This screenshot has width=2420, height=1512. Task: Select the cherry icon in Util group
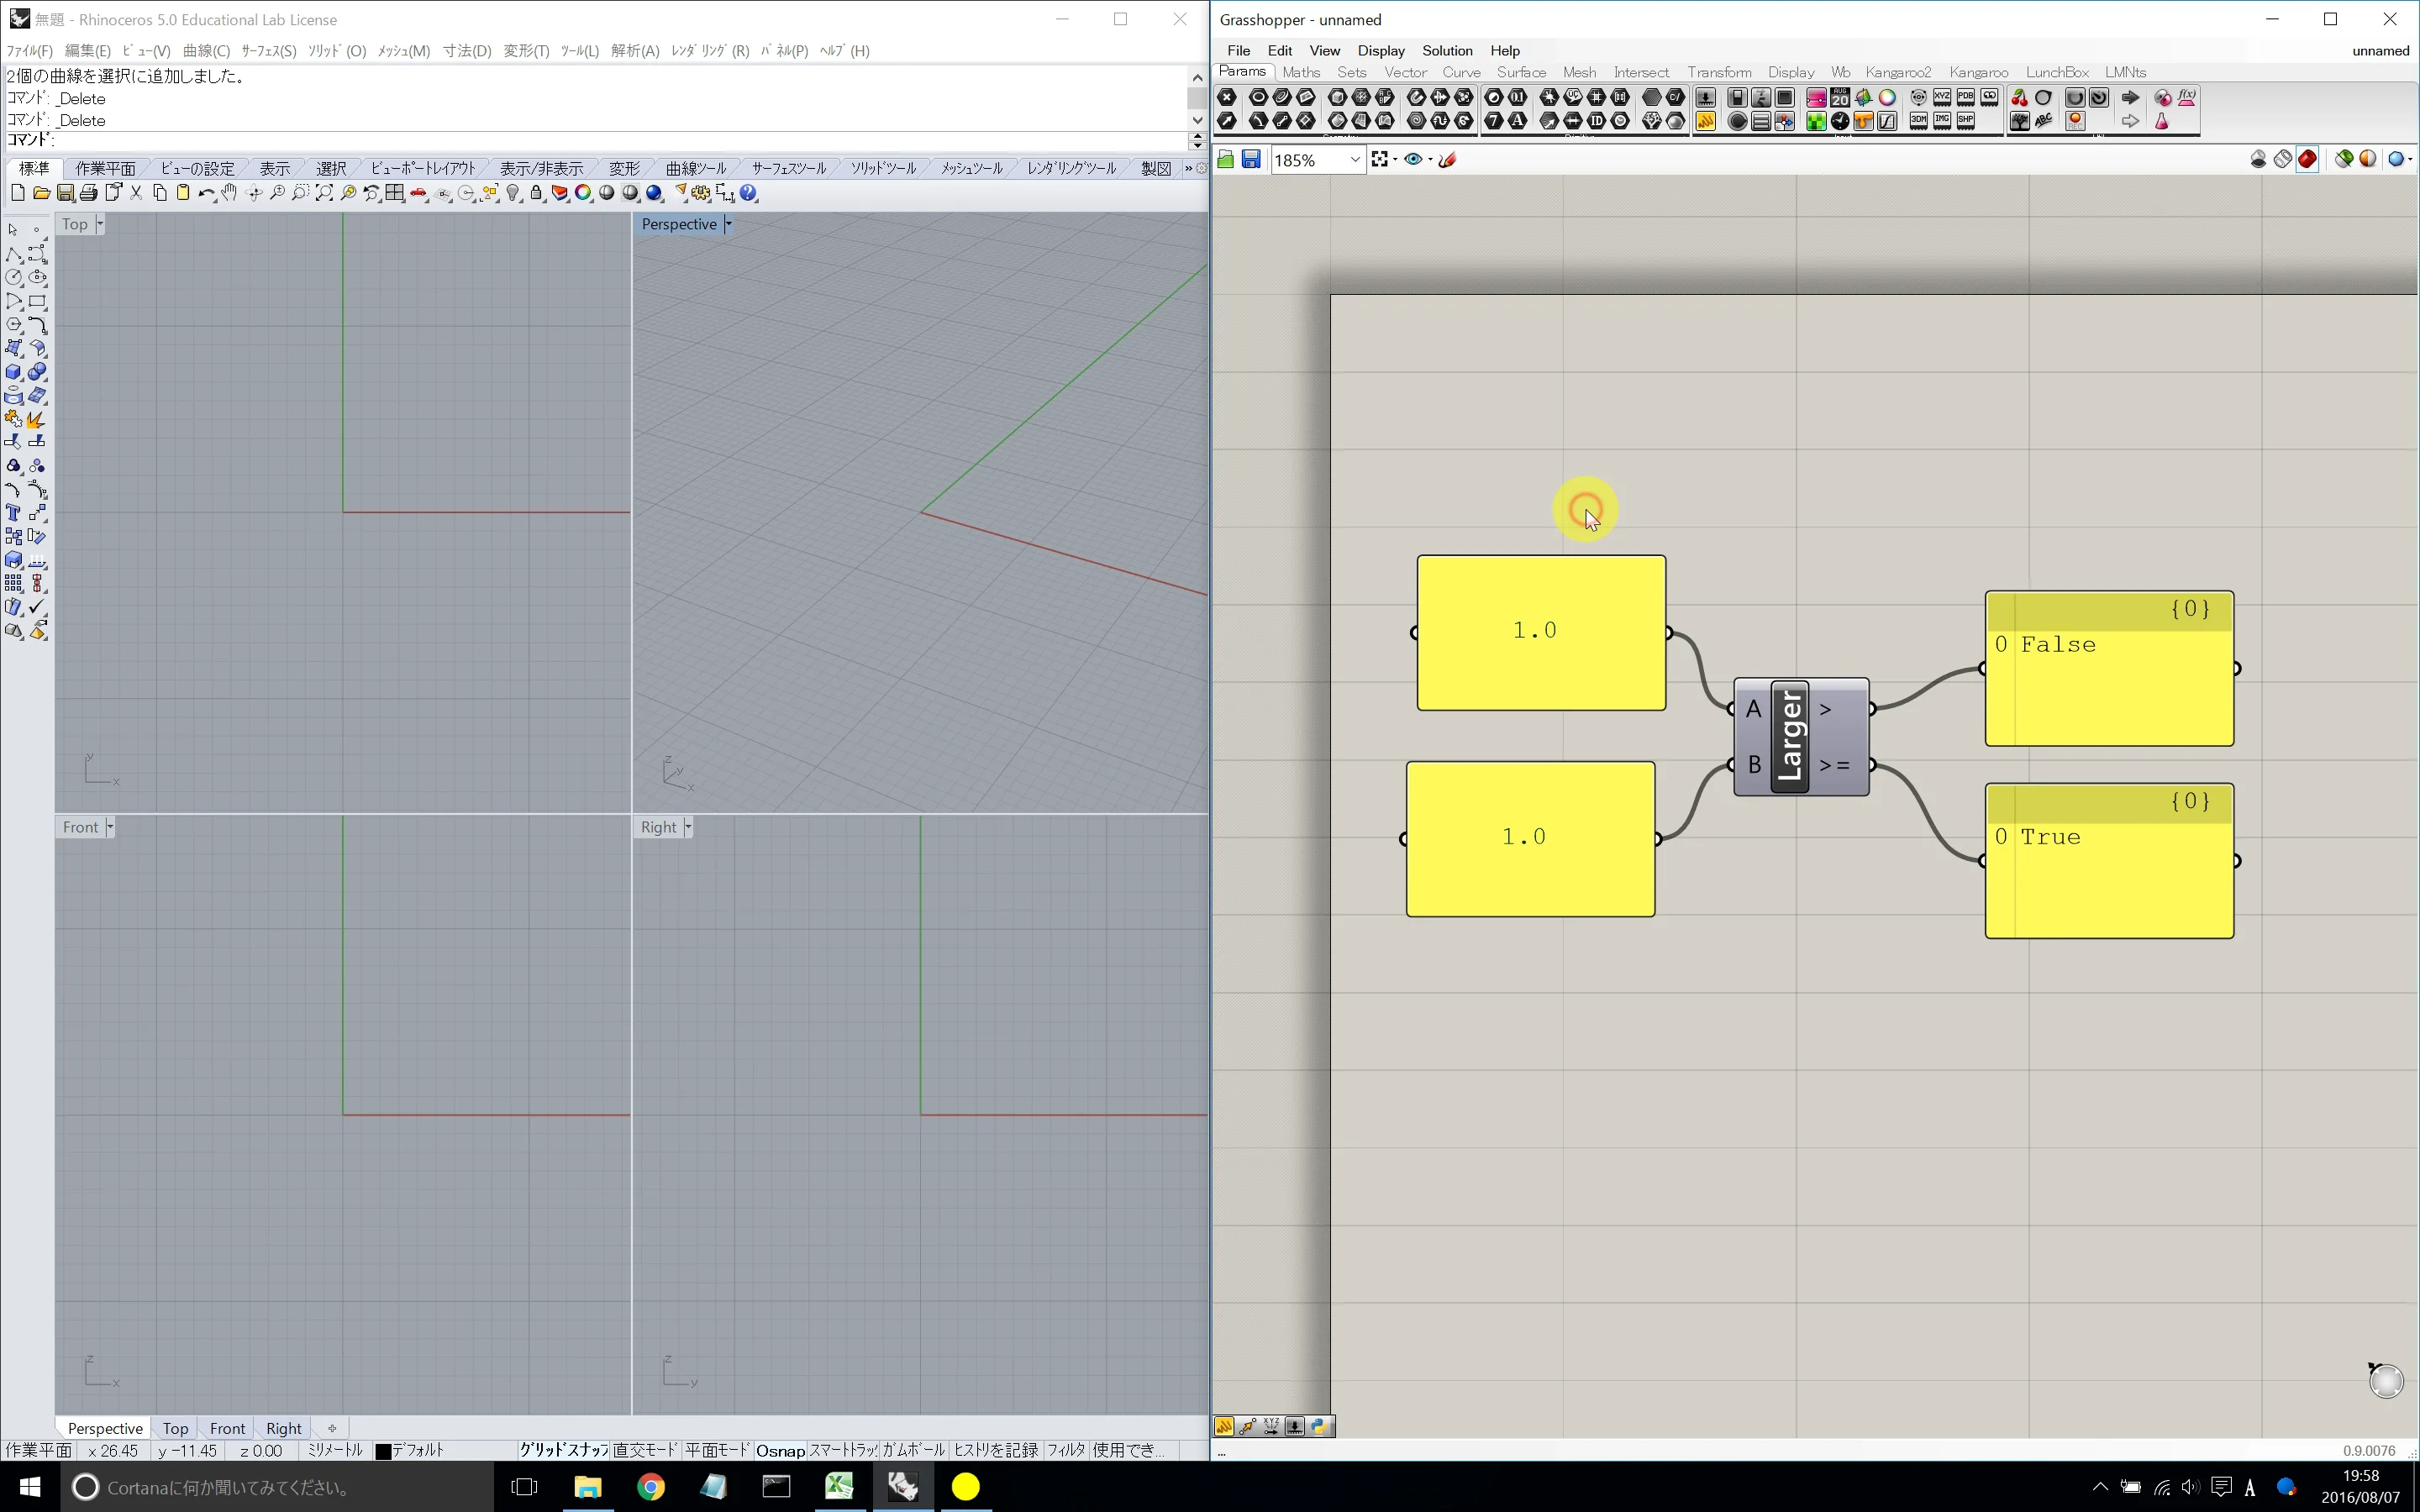pyautogui.click(x=2019, y=98)
